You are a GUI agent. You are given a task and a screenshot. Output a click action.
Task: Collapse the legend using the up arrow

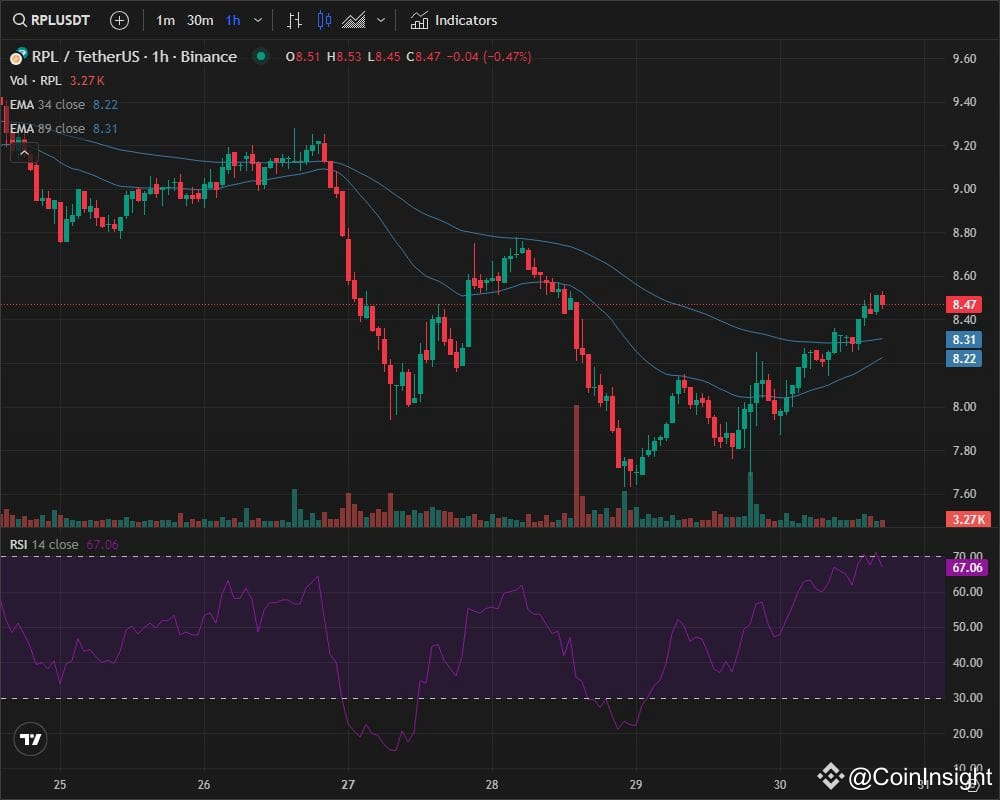[x=22, y=152]
